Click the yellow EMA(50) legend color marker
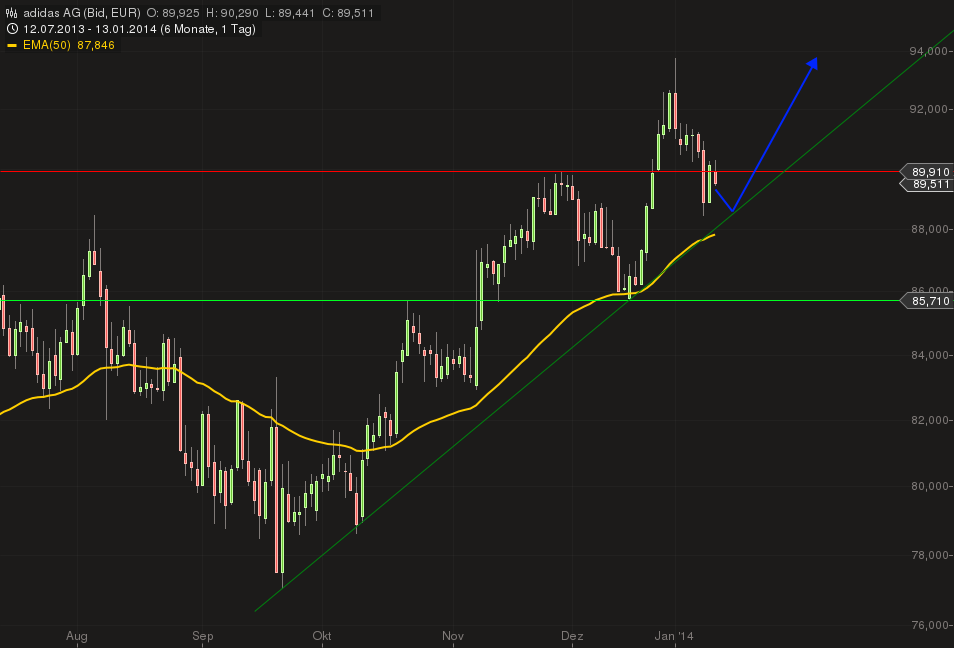The image size is (954, 648). 12,45
